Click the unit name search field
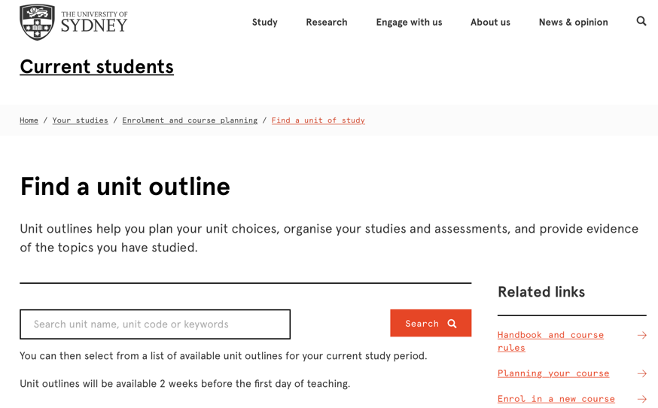Image resolution: width=658 pixels, height=408 pixels. click(x=155, y=324)
